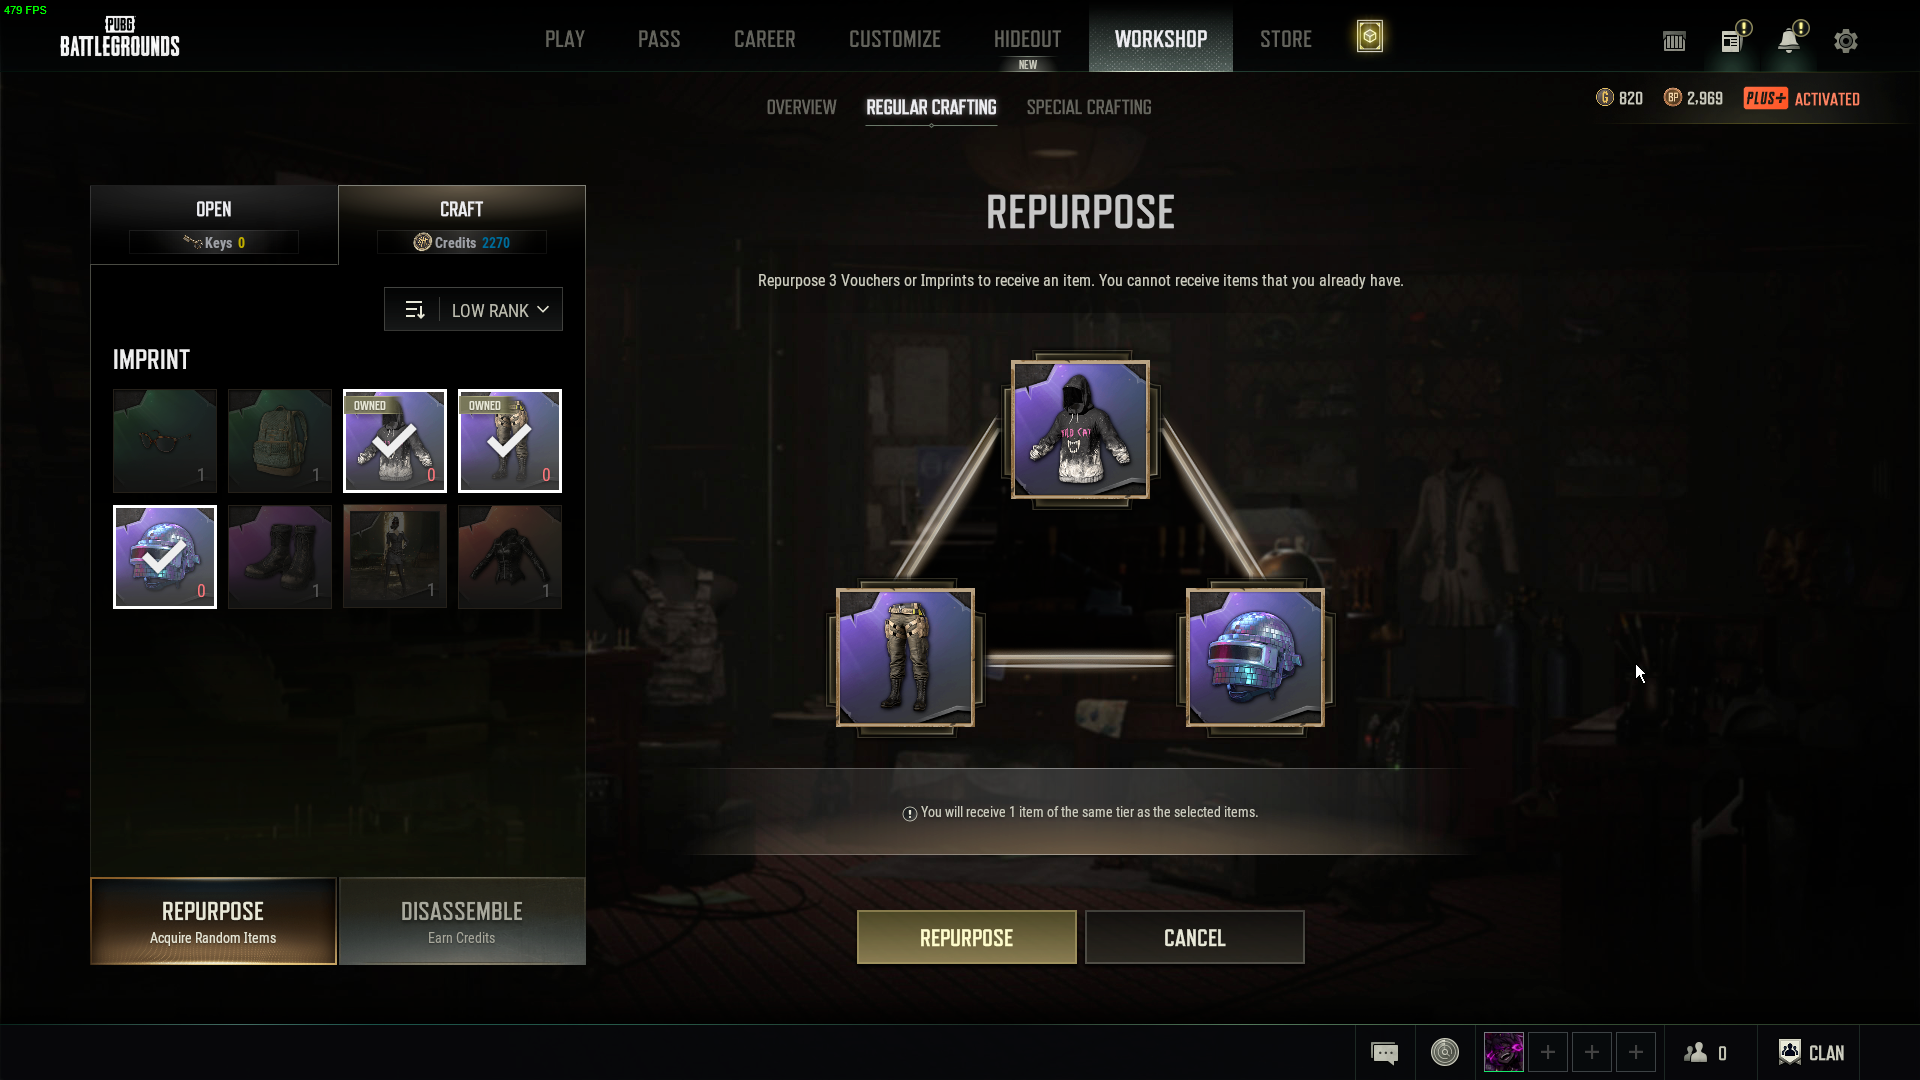Uncheck the disco helmet imprint
This screenshot has width=1920, height=1080.
click(165, 557)
